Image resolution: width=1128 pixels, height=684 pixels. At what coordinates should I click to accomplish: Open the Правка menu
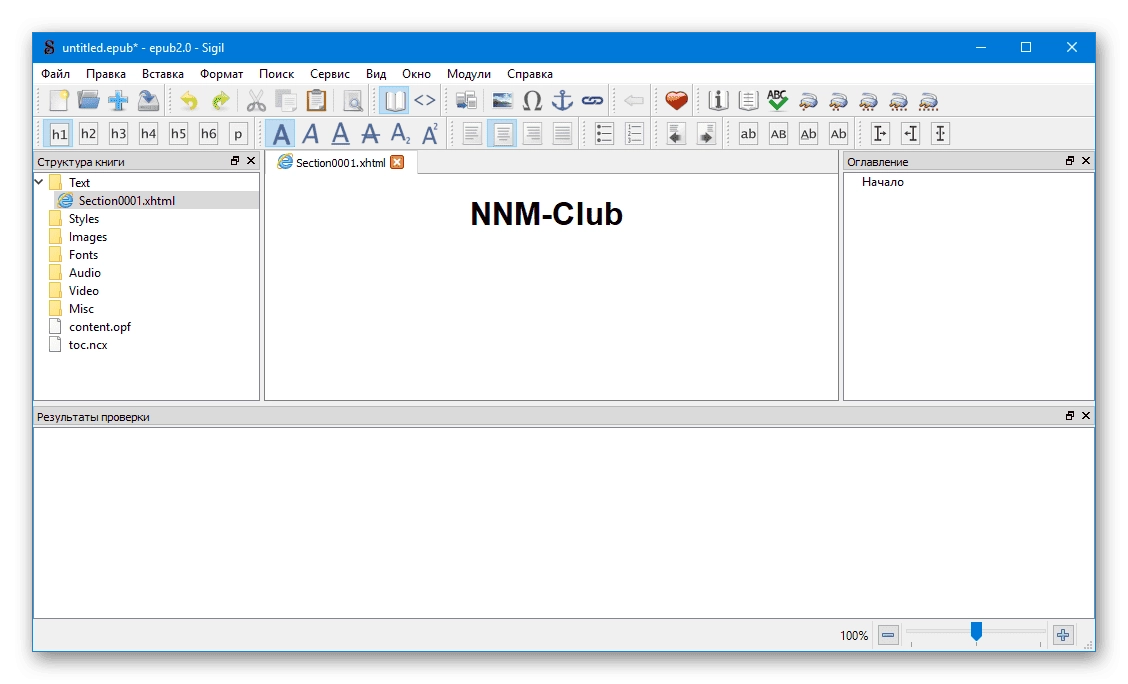tap(106, 73)
